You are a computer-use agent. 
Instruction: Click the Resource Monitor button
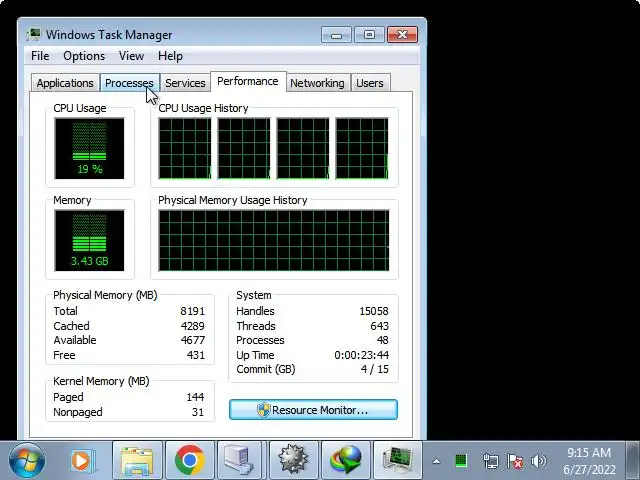[313, 409]
